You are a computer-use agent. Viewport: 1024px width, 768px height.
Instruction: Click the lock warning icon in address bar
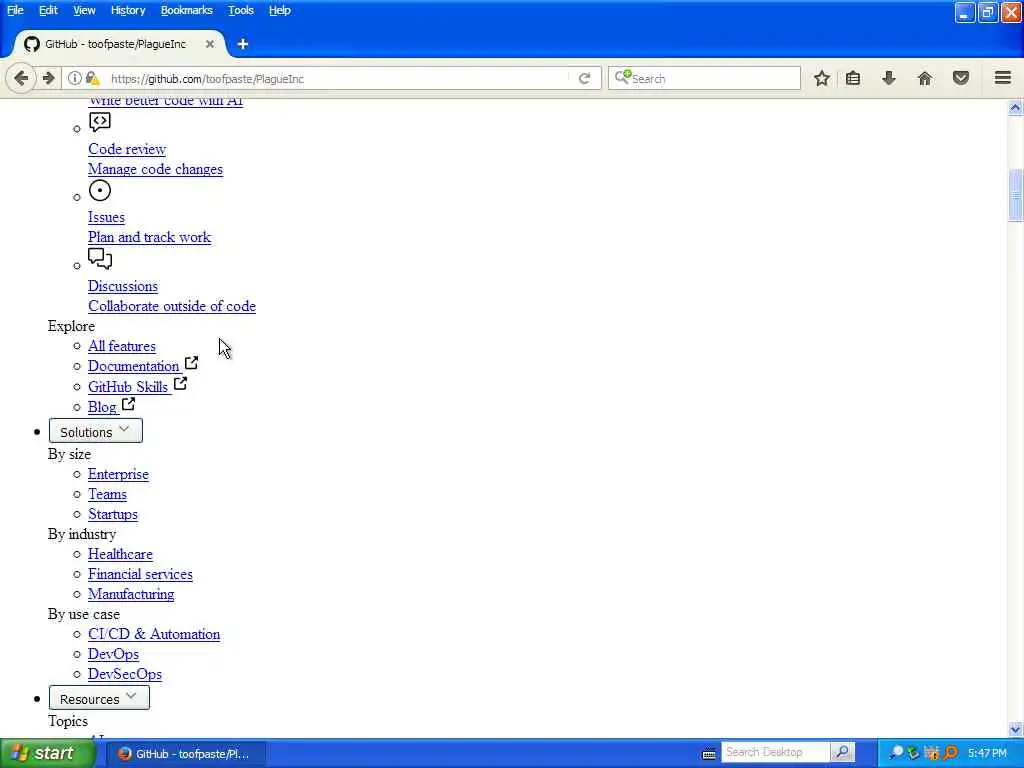pyautogui.click(x=93, y=78)
